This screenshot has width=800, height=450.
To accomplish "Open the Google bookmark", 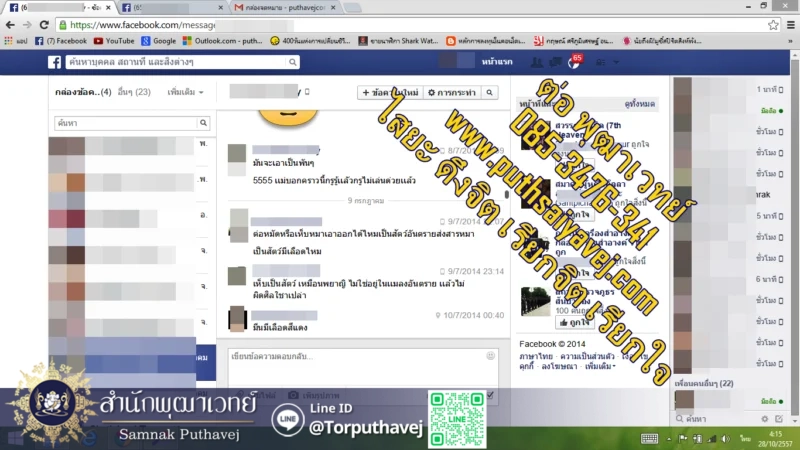I will coord(159,41).
